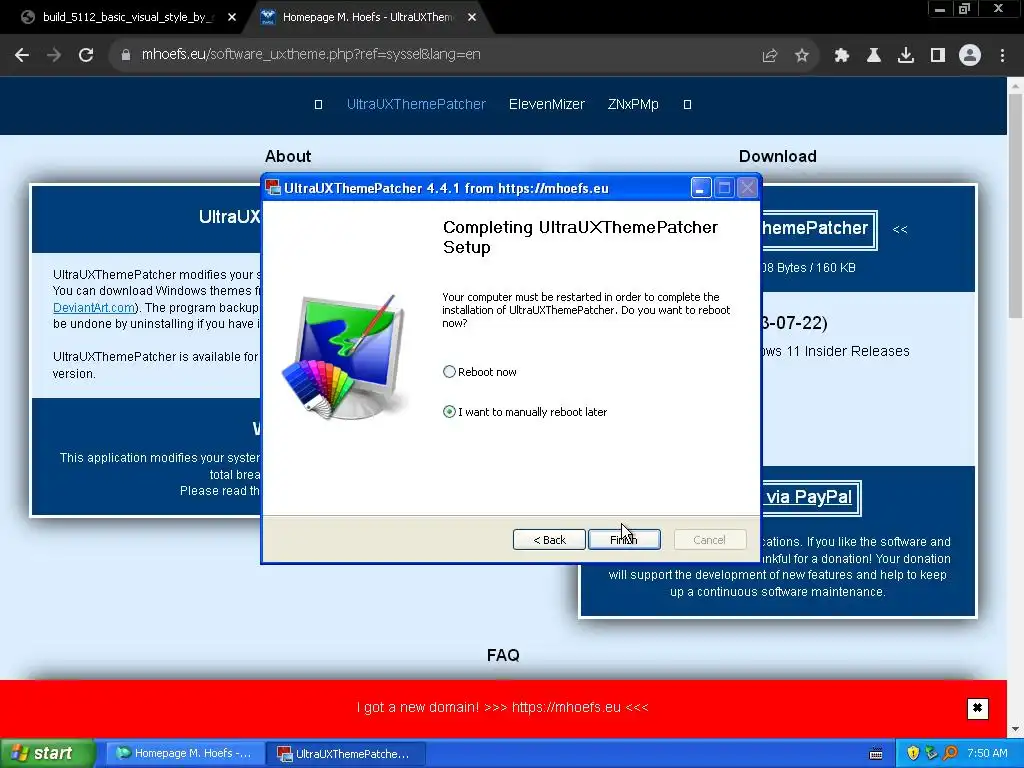Image resolution: width=1024 pixels, height=768 pixels.
Task: Dismiss red banner with X button
Action: coord(978,708)
